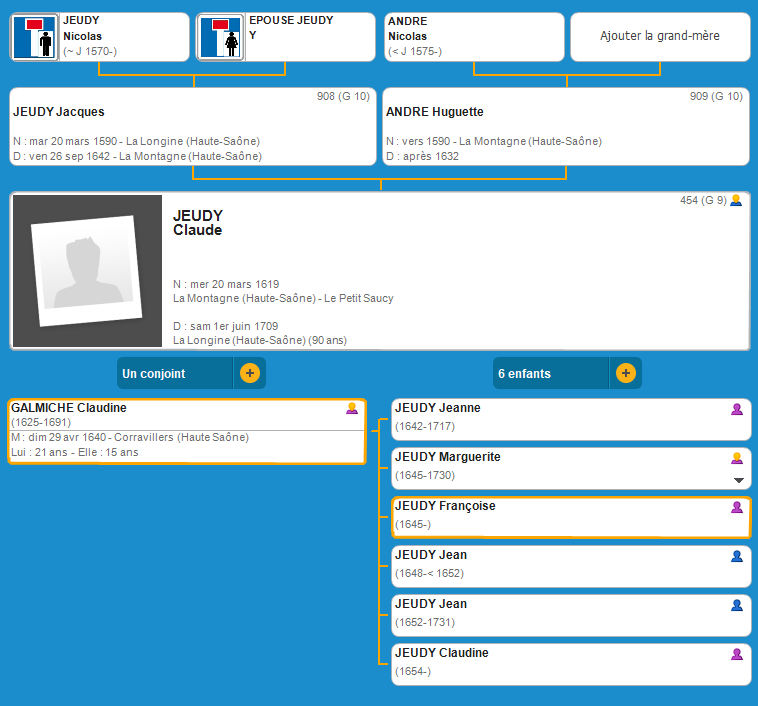Open grandfather ANDRE Nicolas' card
Screen dimensions: 758x706
(473, 36)
